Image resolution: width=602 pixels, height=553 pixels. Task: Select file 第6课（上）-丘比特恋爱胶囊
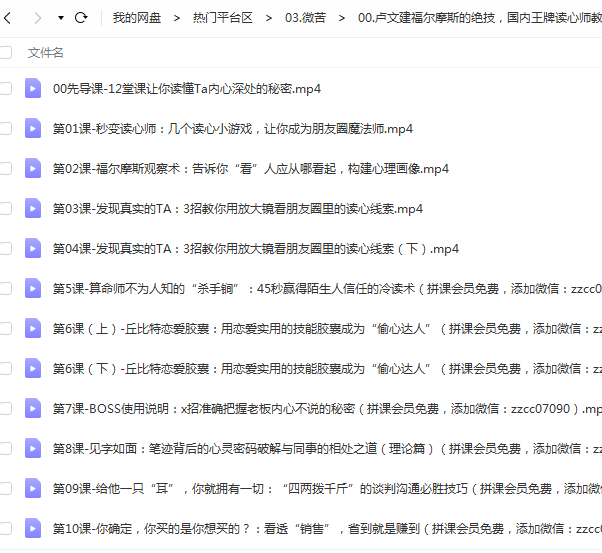327,329
